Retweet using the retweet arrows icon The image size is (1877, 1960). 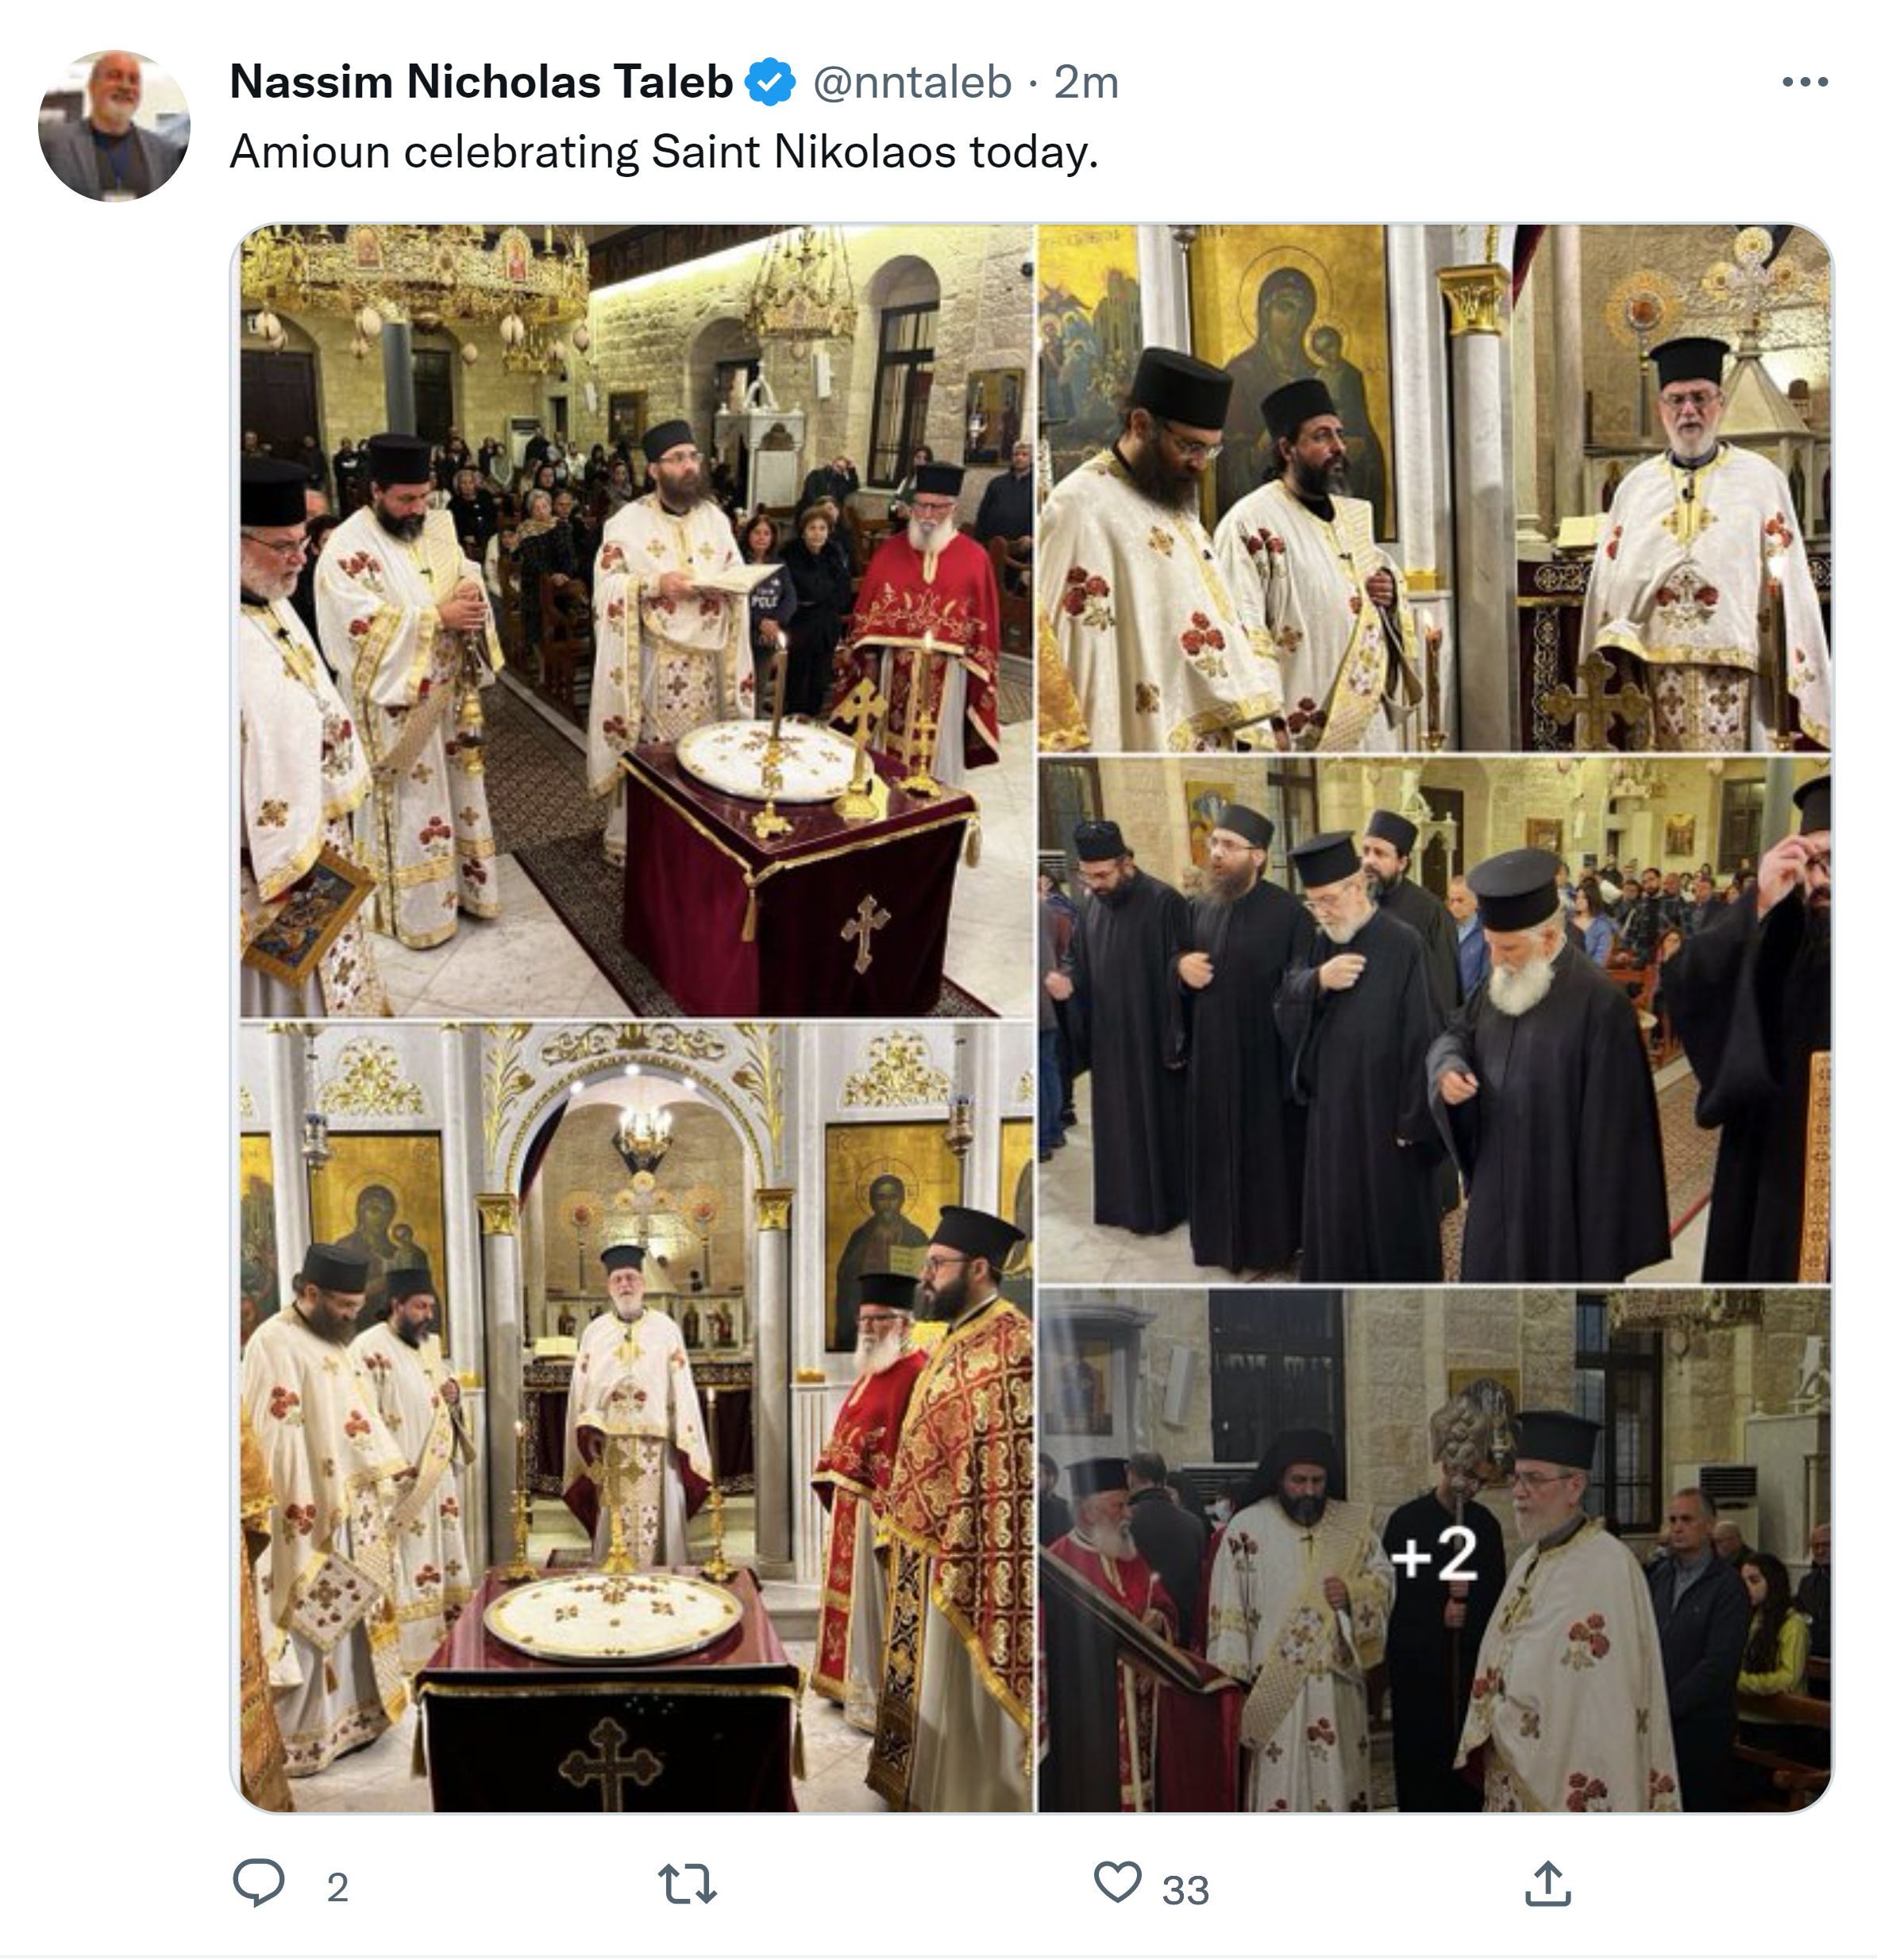click(x=688, y=1884)
